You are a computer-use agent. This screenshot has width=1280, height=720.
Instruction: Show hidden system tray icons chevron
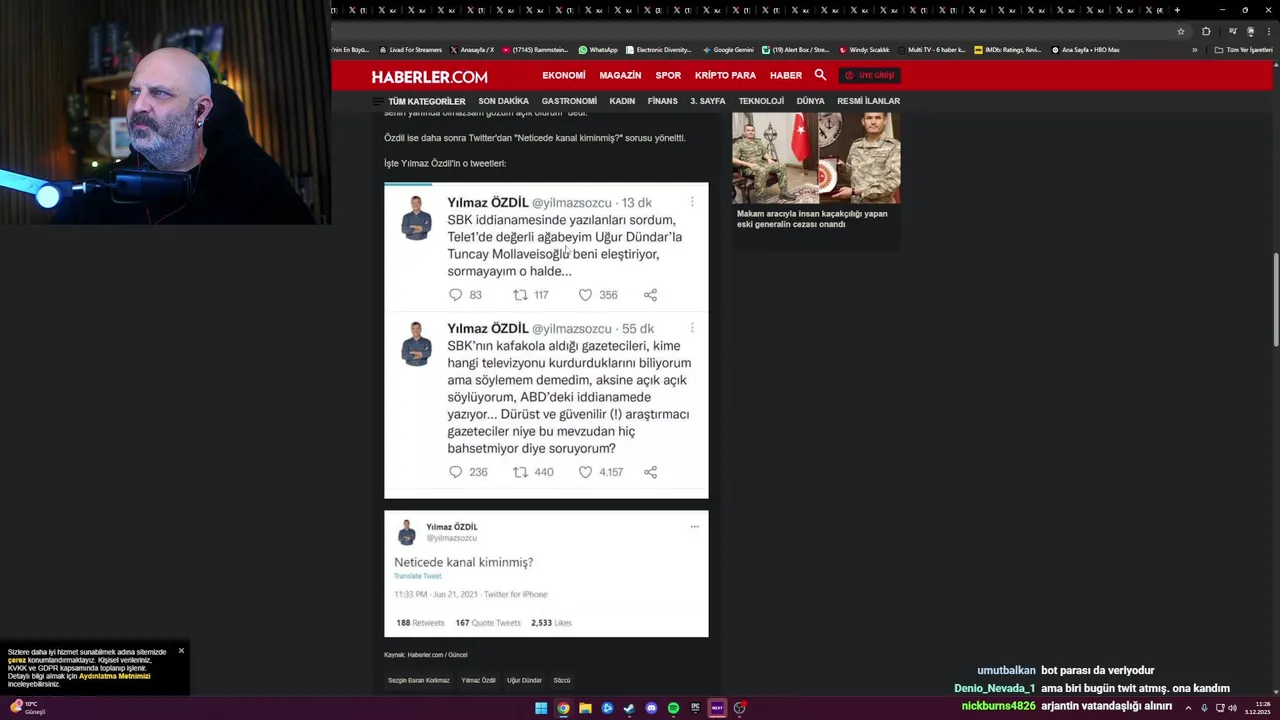tap(1188, 708)
